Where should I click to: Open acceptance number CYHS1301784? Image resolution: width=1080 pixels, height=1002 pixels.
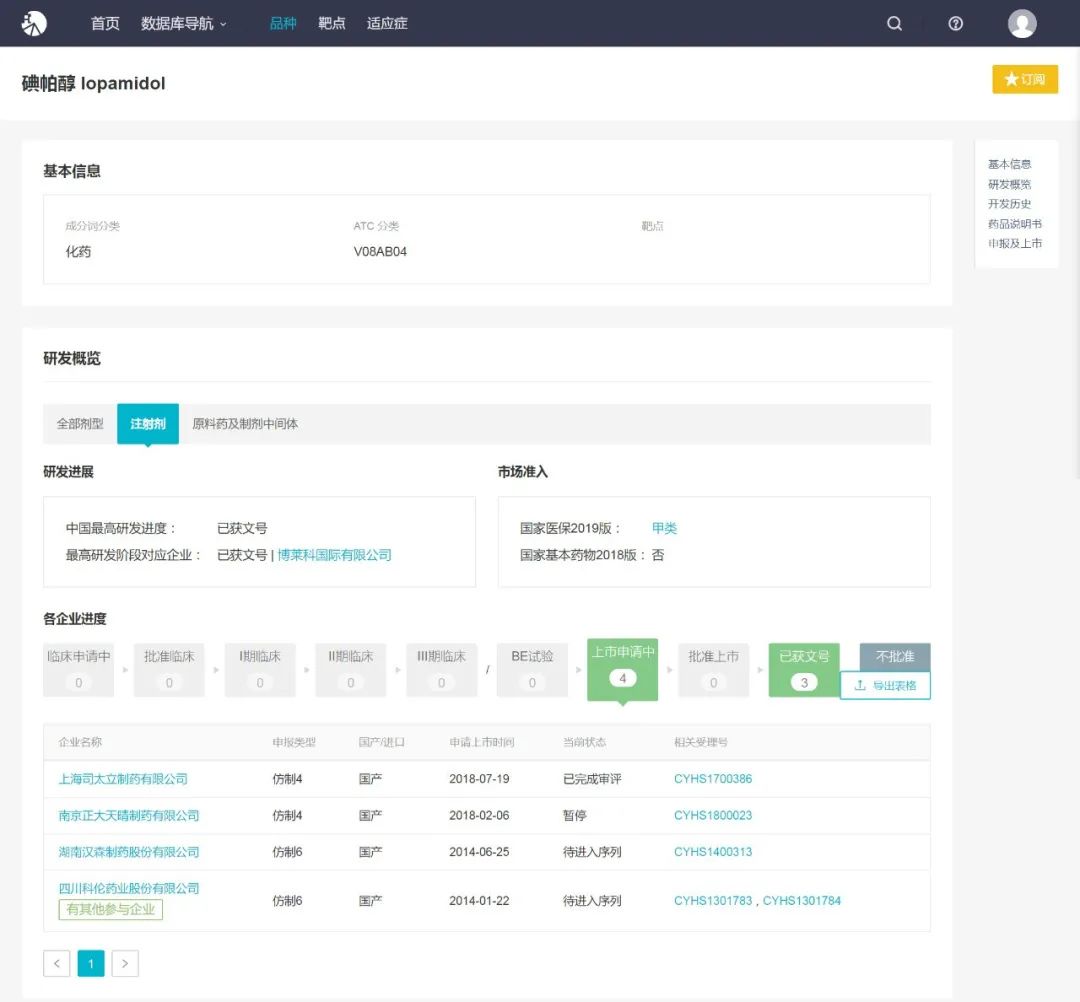click(802, 901)
